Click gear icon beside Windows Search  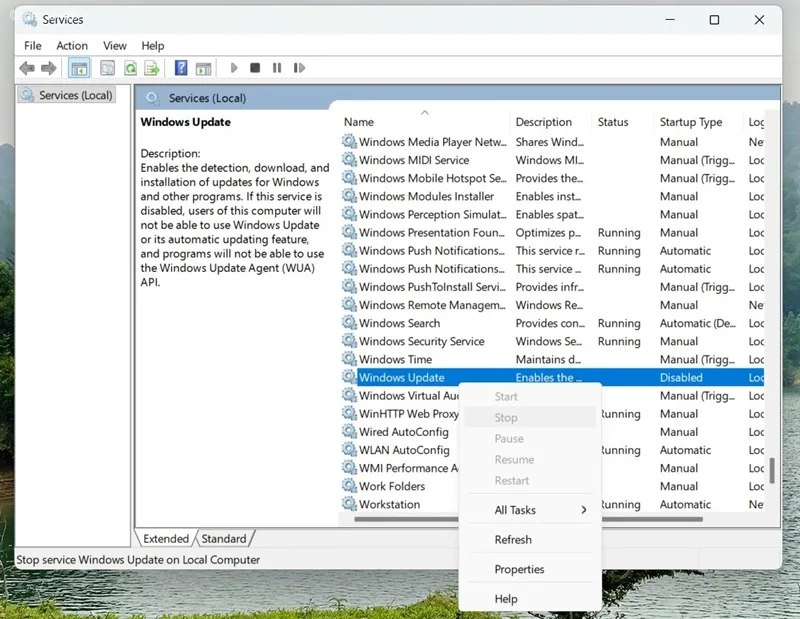[x=349, y=323]
